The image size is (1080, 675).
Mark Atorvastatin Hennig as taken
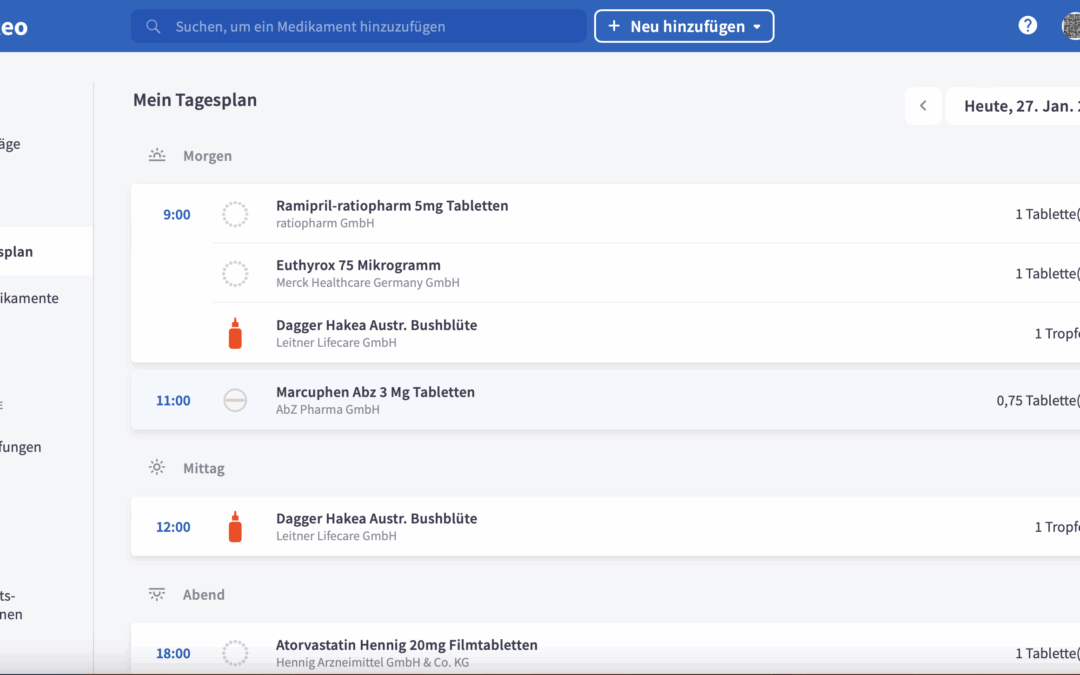click(x=235, y=653)
